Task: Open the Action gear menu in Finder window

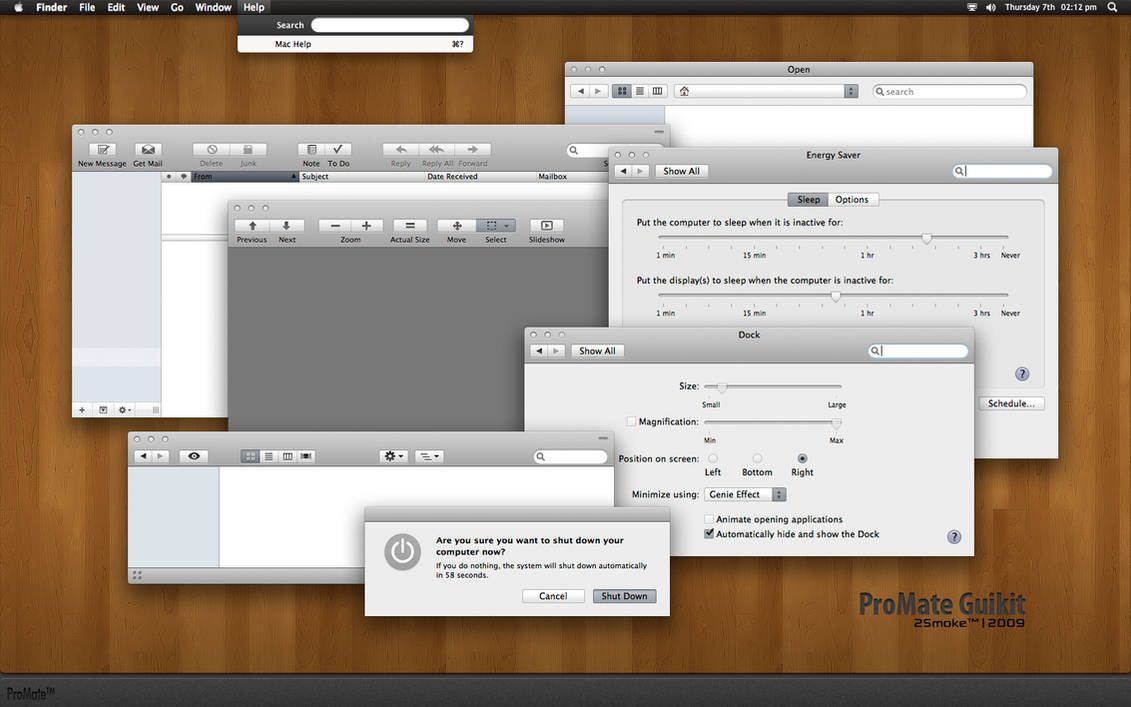Action: (394, 456)
